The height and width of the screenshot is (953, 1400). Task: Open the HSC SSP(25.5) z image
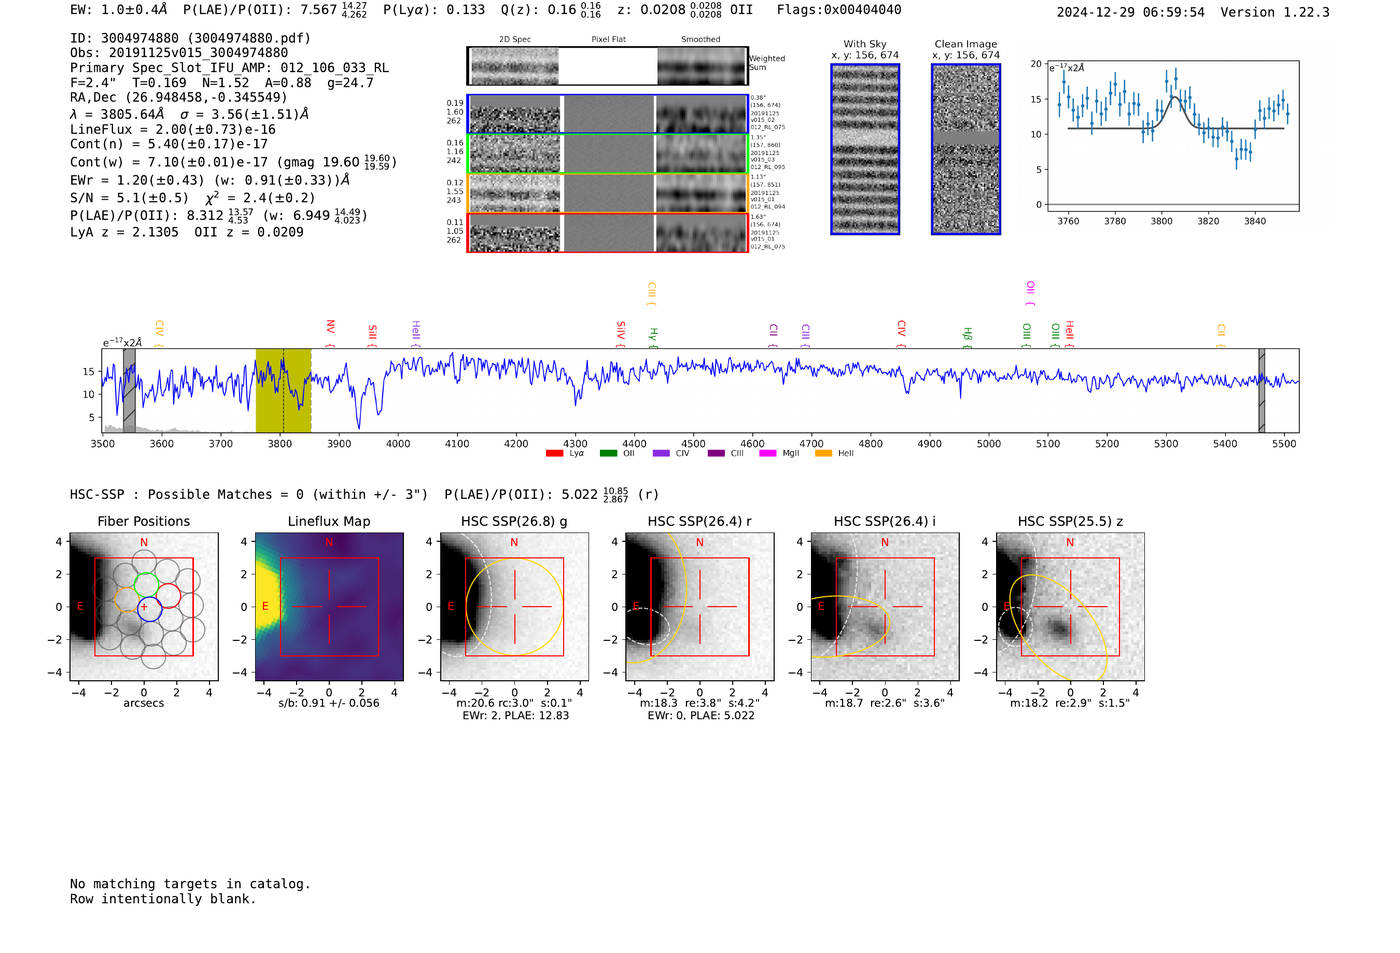point(1070,607)
